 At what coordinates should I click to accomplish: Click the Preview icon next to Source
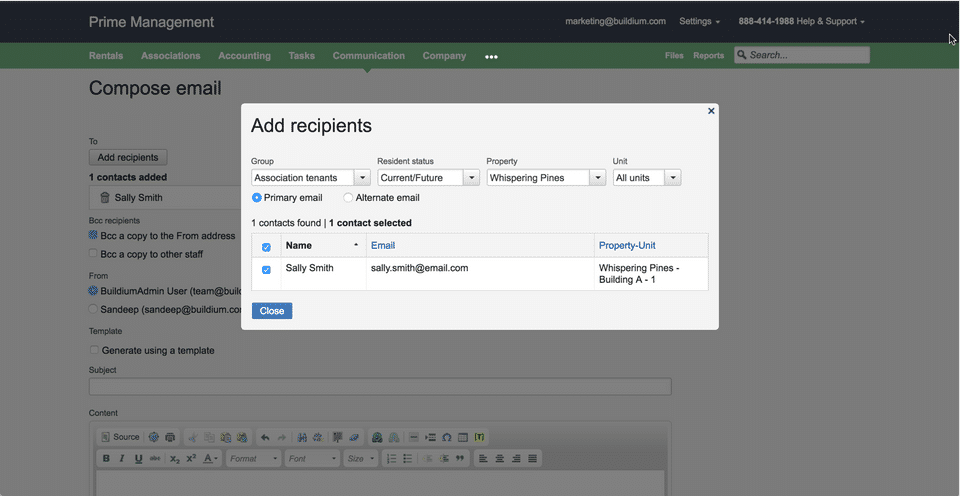pos(154,437)
